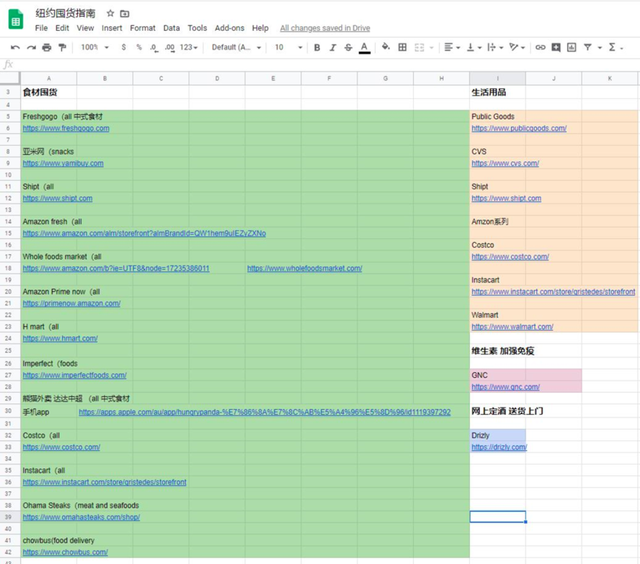
Task: Increase decimal places icon
Action: [170, 48]
